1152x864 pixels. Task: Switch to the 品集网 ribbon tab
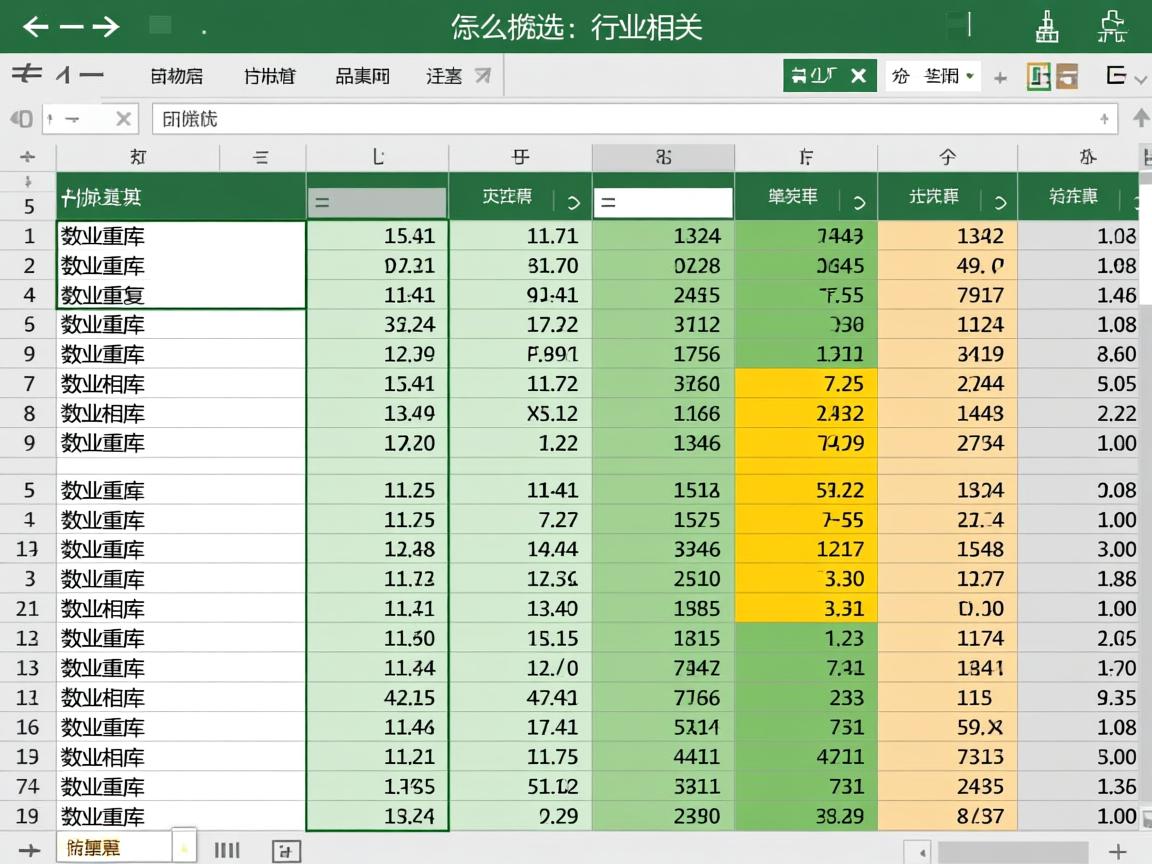point(362,75)
